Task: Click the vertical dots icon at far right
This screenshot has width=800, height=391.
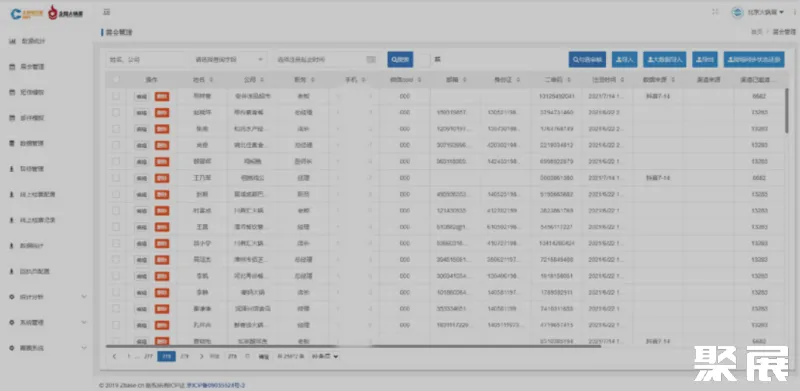Action: (795, 12)
